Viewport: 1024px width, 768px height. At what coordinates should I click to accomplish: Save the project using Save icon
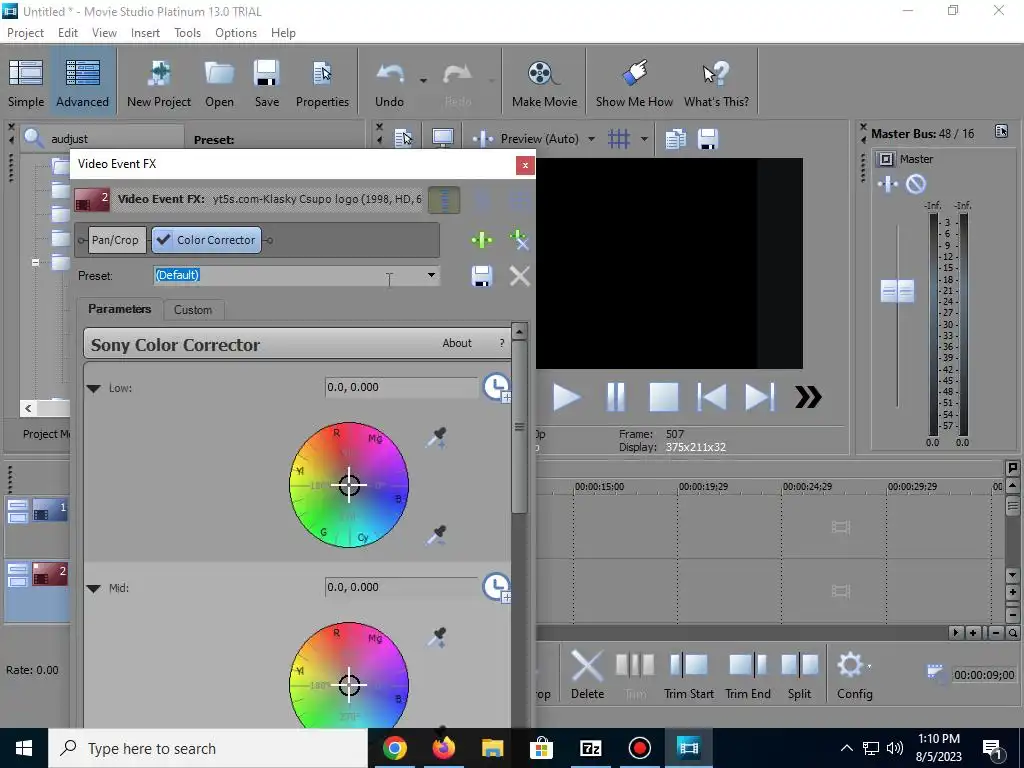click(266, 82)
